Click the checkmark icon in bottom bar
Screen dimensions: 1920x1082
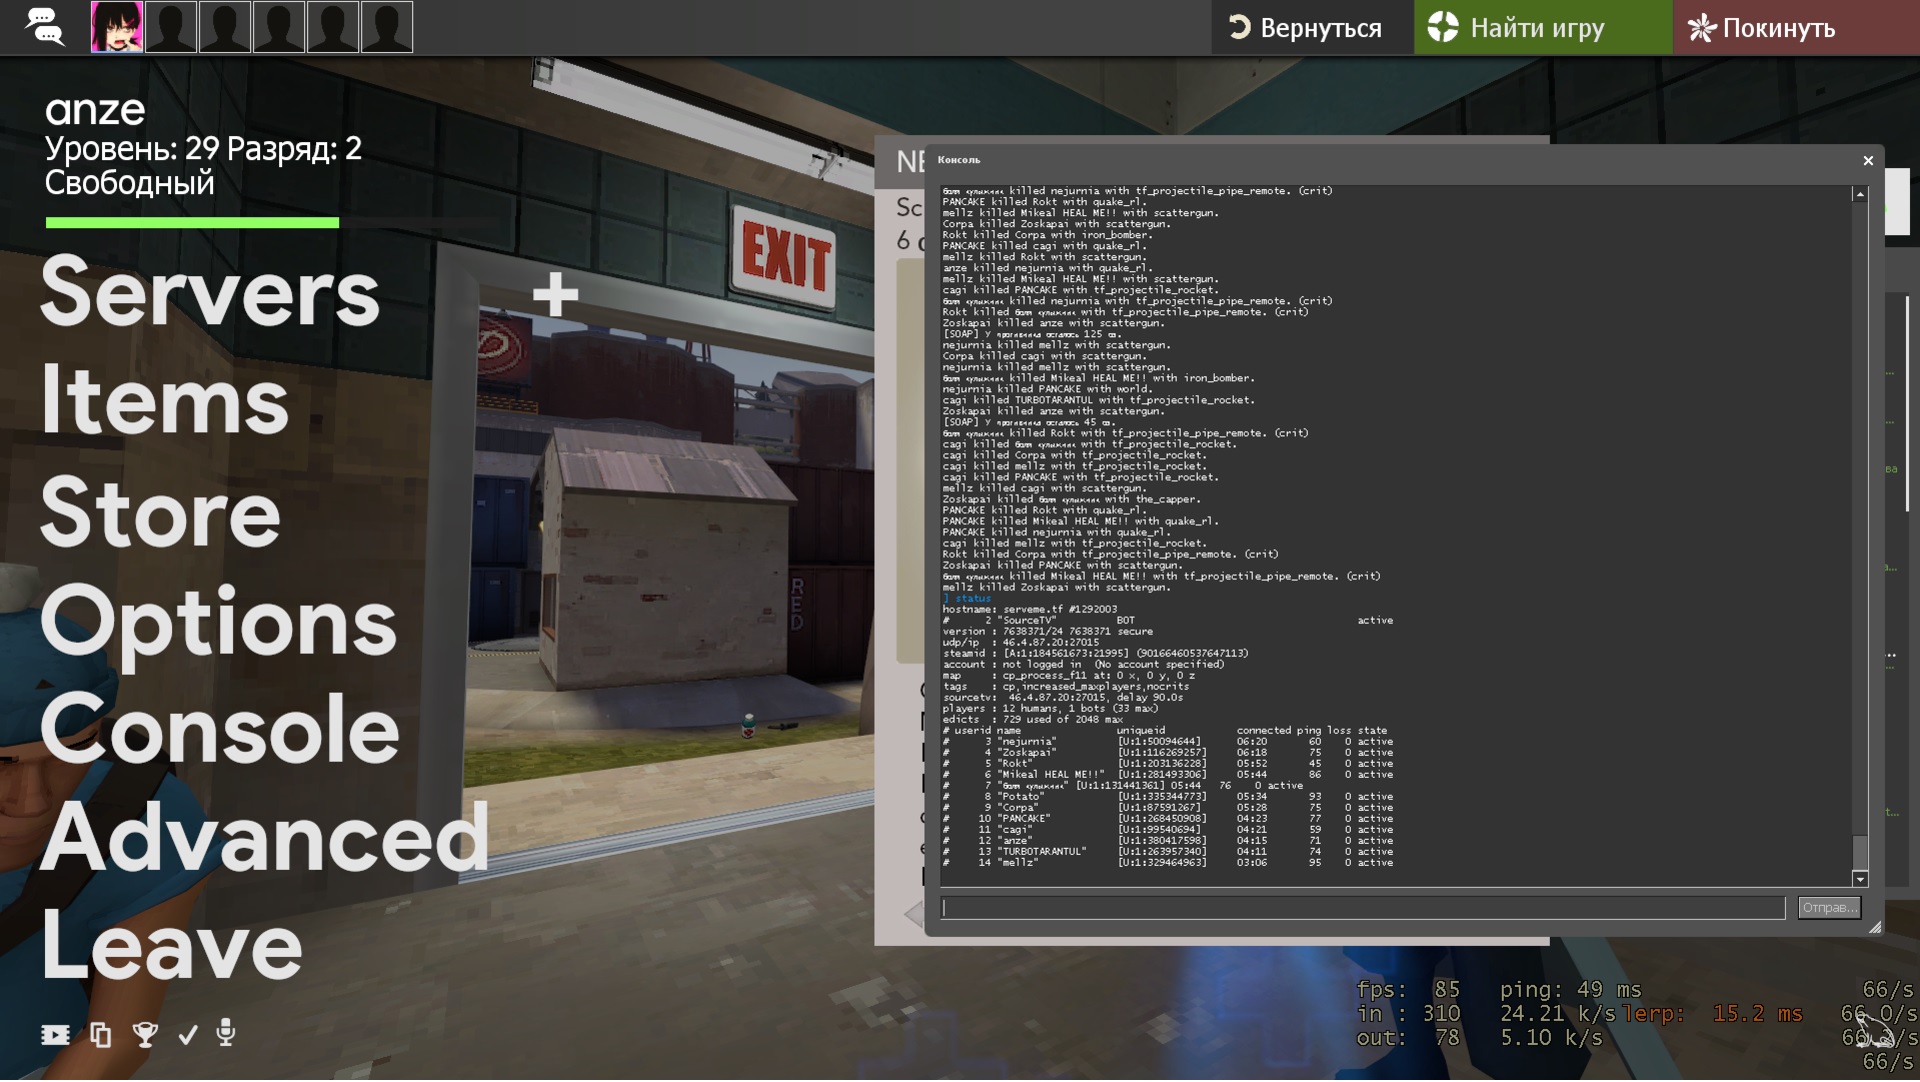coord(187,1035)
